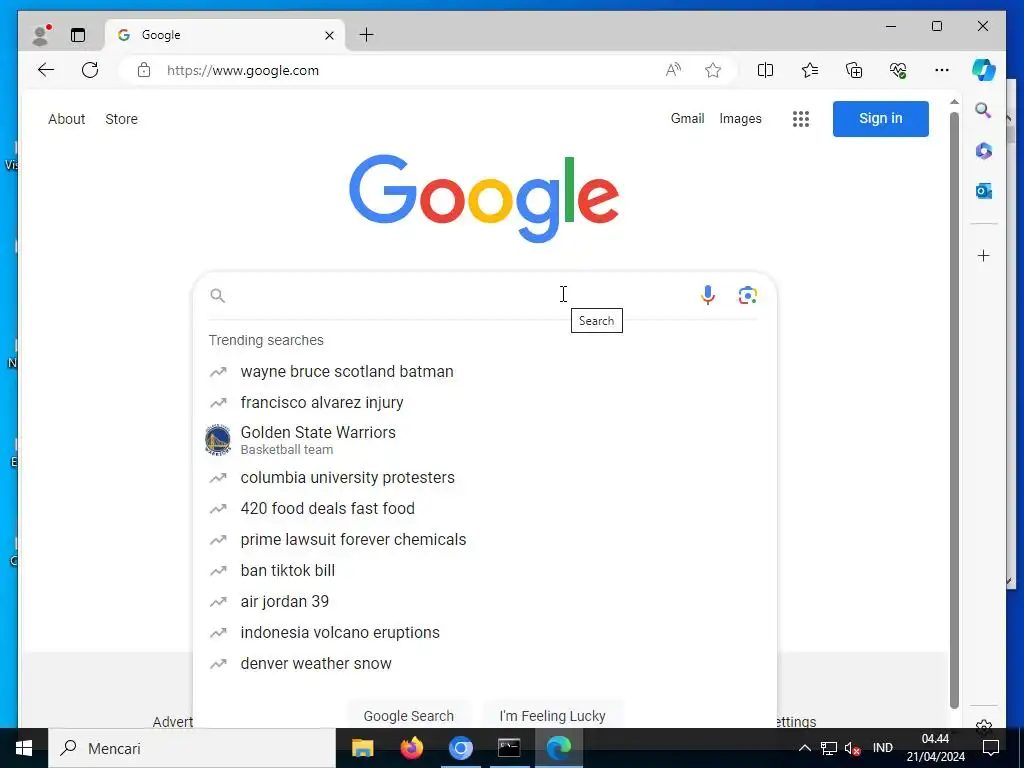Open split screen view
Viewport: 1024px width, 768px height.
pyautogui.click(x=765, y=70)
